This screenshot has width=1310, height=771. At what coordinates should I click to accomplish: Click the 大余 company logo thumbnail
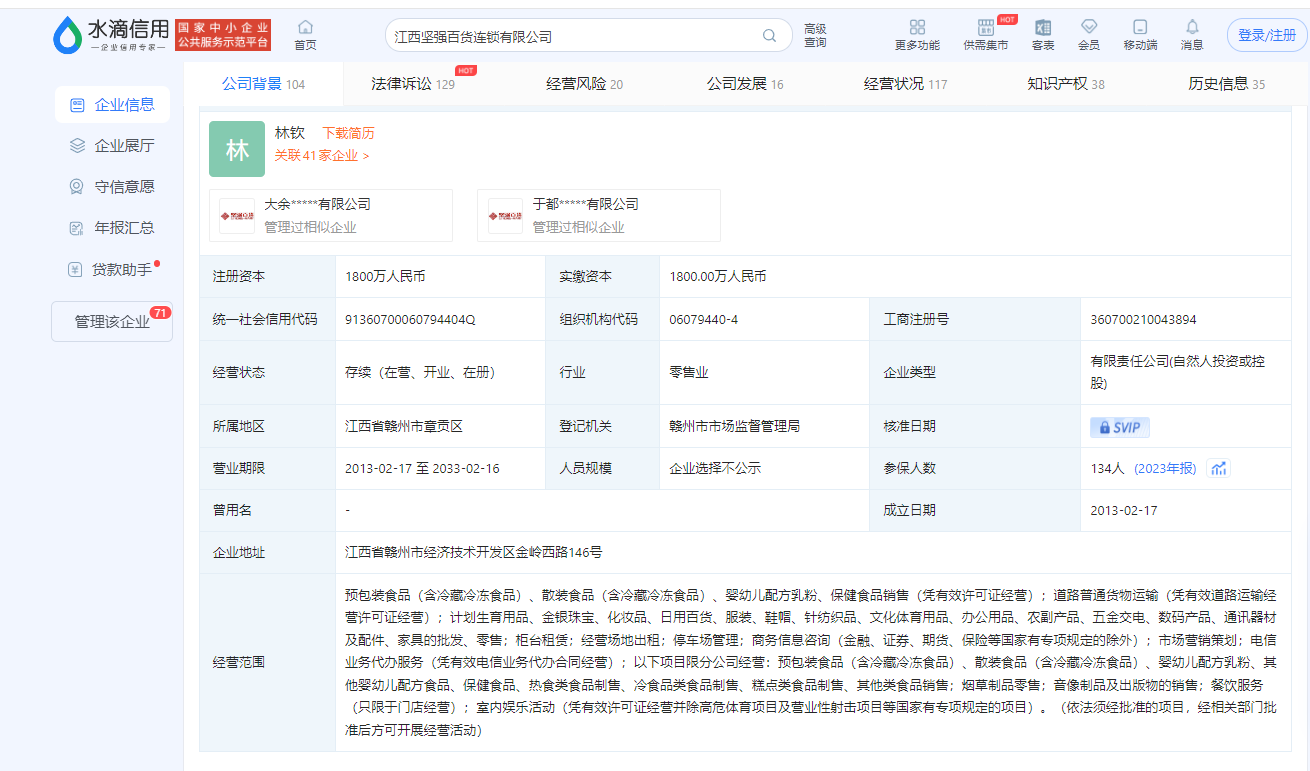click(237, 216)
